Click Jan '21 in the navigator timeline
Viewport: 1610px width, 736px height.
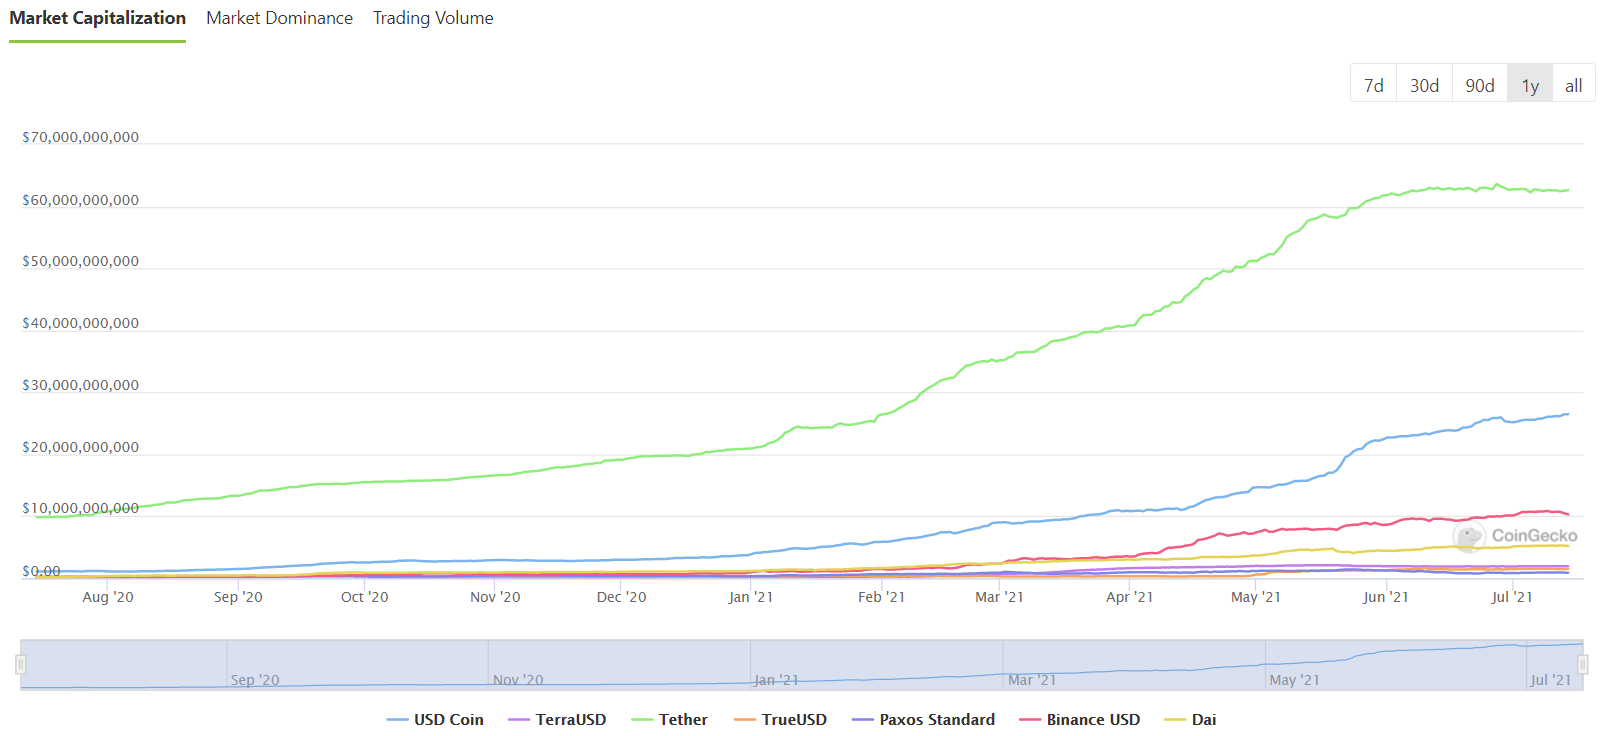(x=776, y=680)
